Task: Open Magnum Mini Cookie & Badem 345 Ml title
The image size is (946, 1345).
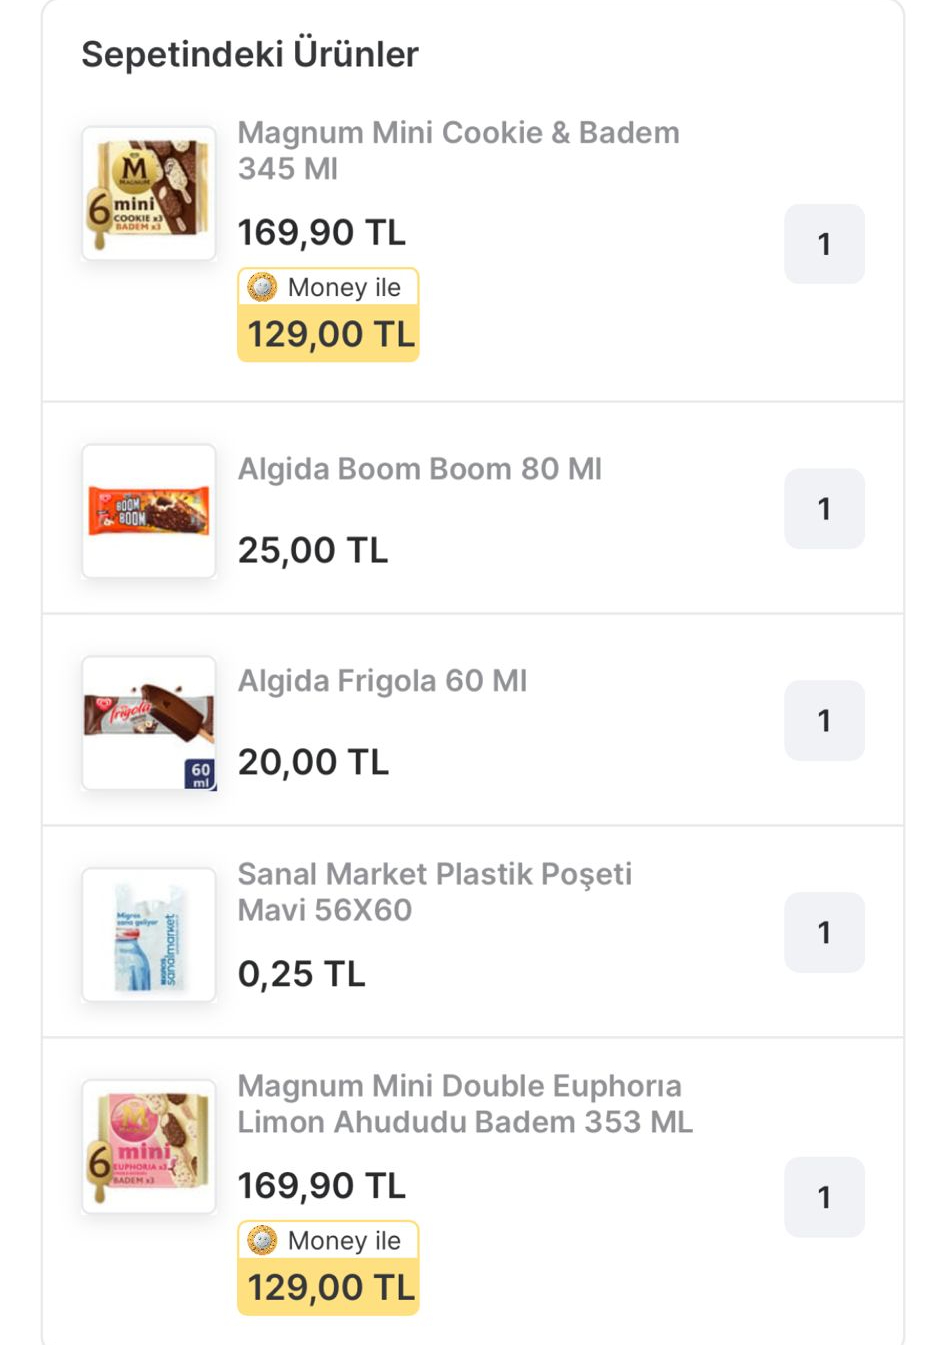Action: pyautogui.click(x=458, y=150)
